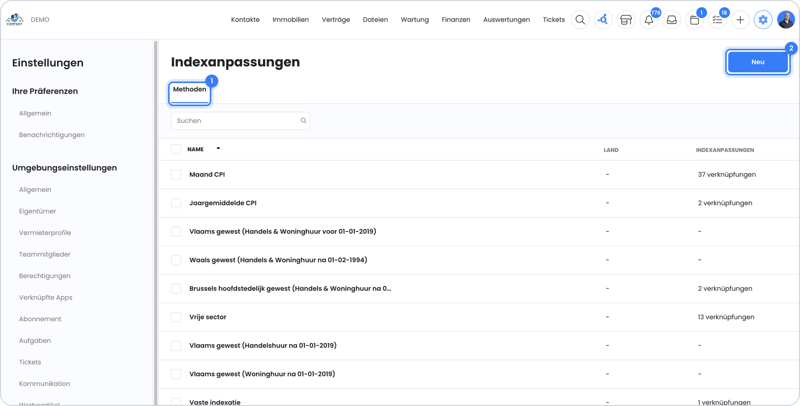Open Allgemein under Ihre Präferenzen
Screen dimensions: 800x406
[x=35, y=113]
